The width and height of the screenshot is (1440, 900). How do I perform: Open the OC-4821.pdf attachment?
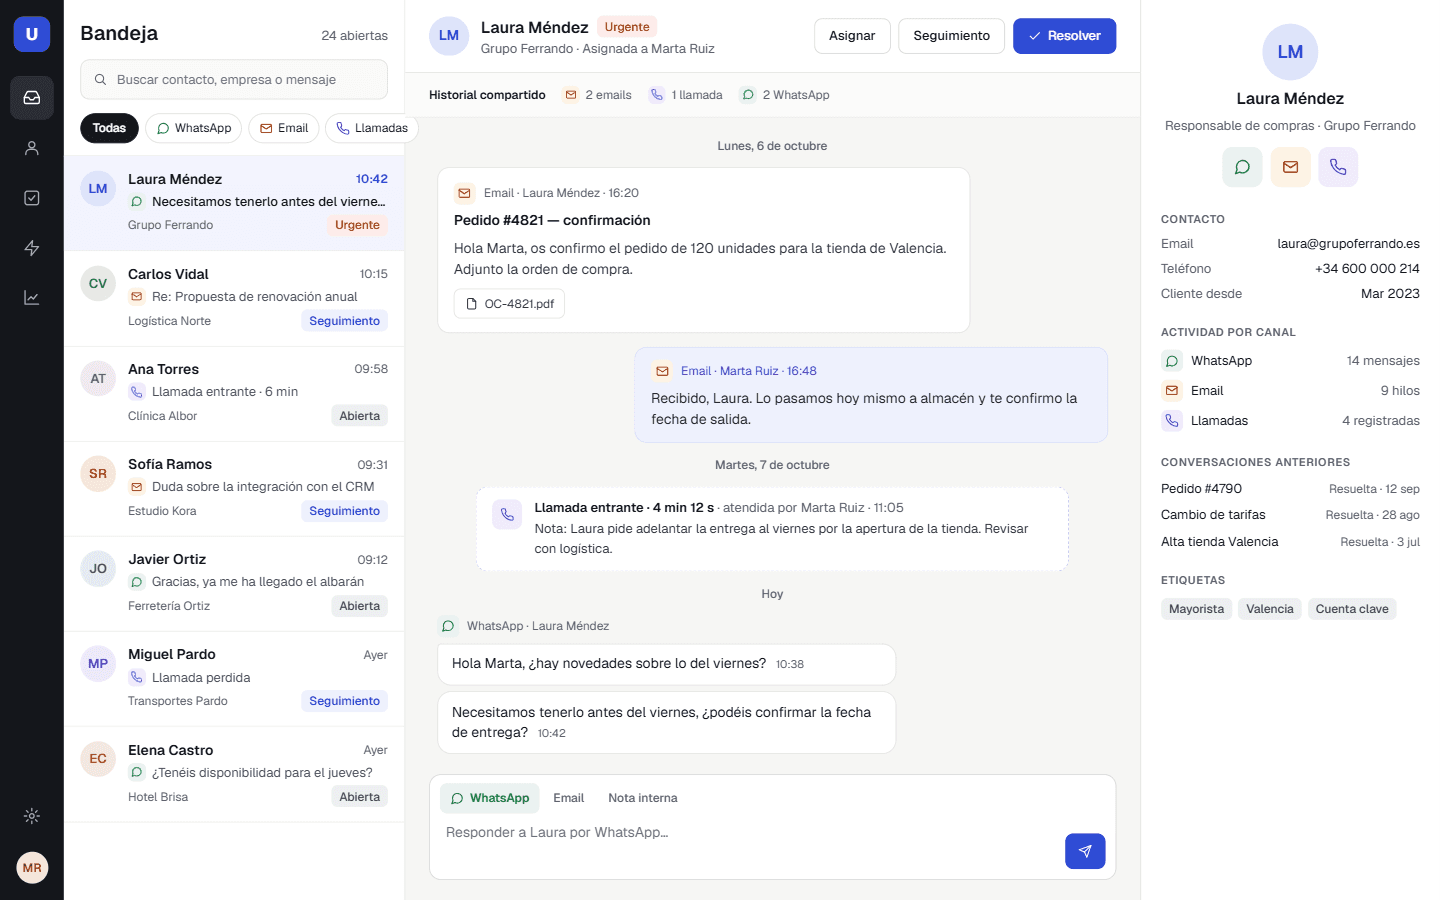coord(509,304)
